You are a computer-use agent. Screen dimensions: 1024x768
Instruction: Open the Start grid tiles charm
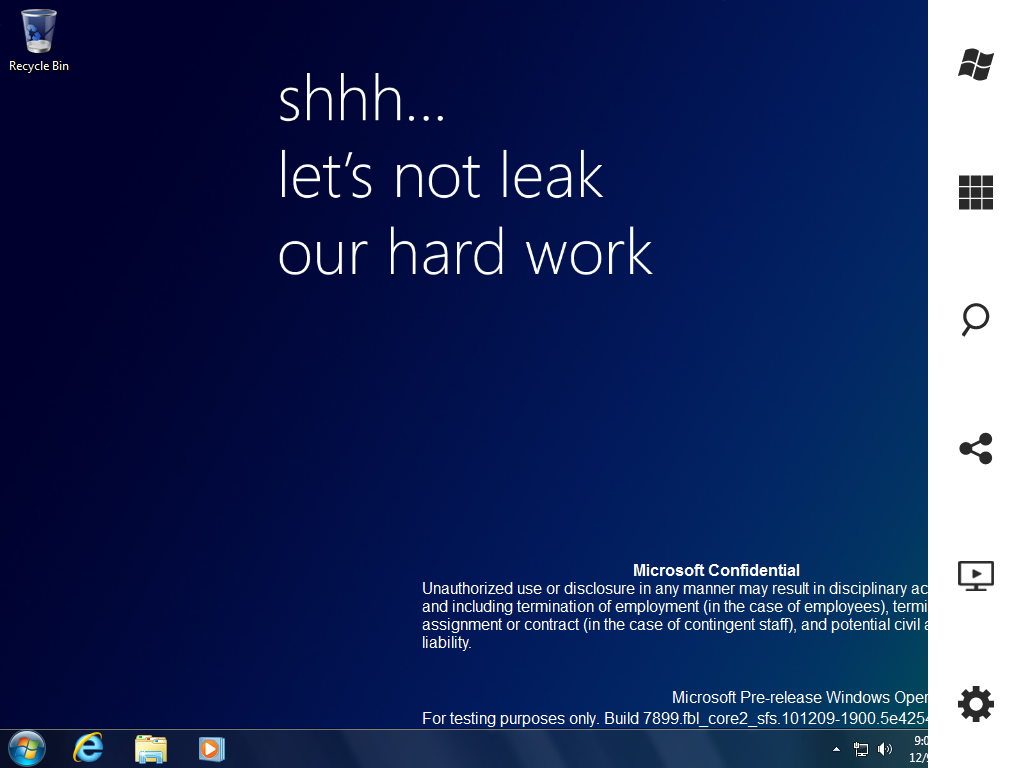tap(976, 193)
